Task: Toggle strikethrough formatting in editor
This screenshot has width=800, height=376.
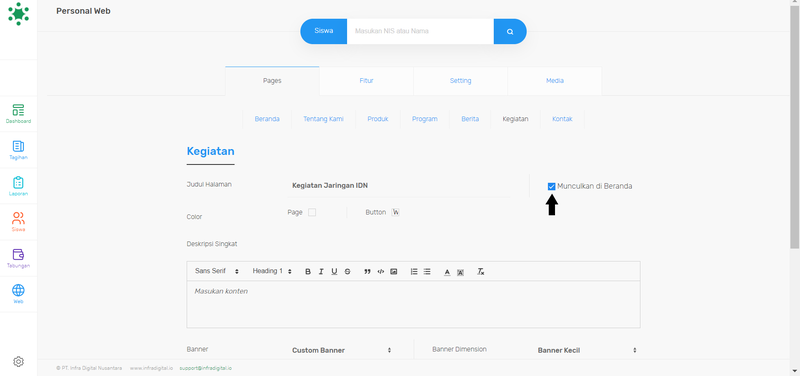Action: tap(347, 271)
